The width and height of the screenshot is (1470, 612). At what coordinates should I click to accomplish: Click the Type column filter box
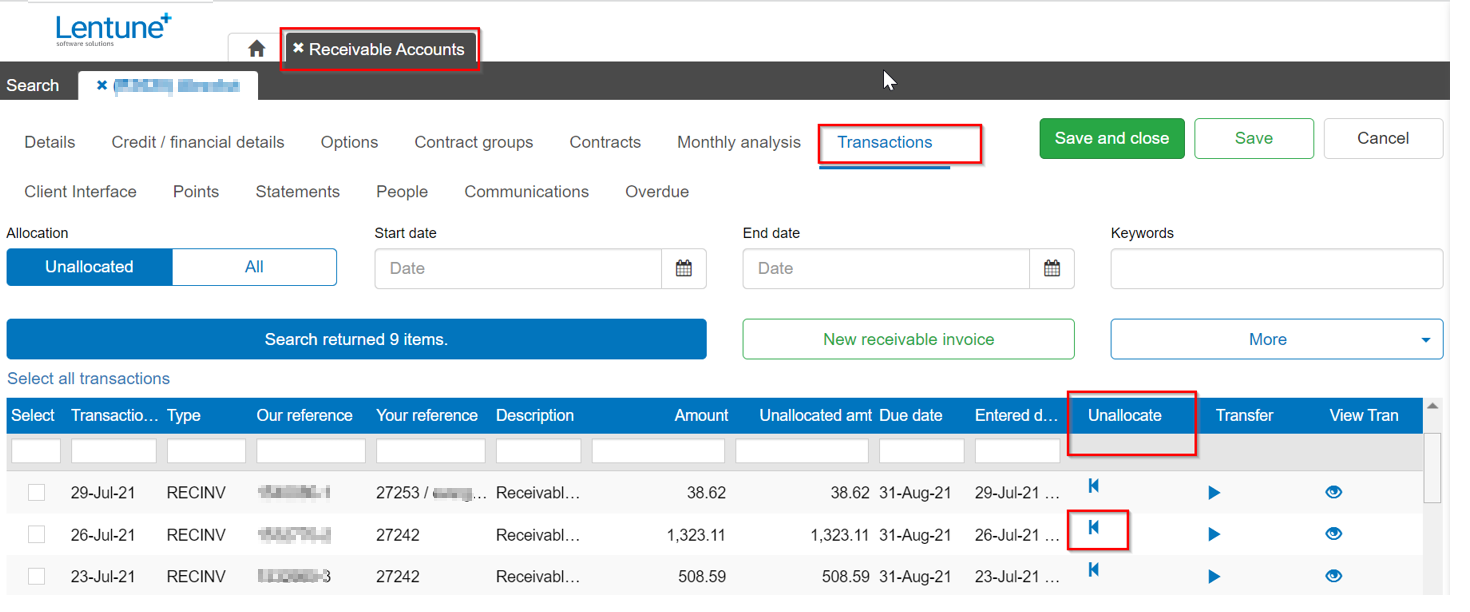[x=206, y=451]
